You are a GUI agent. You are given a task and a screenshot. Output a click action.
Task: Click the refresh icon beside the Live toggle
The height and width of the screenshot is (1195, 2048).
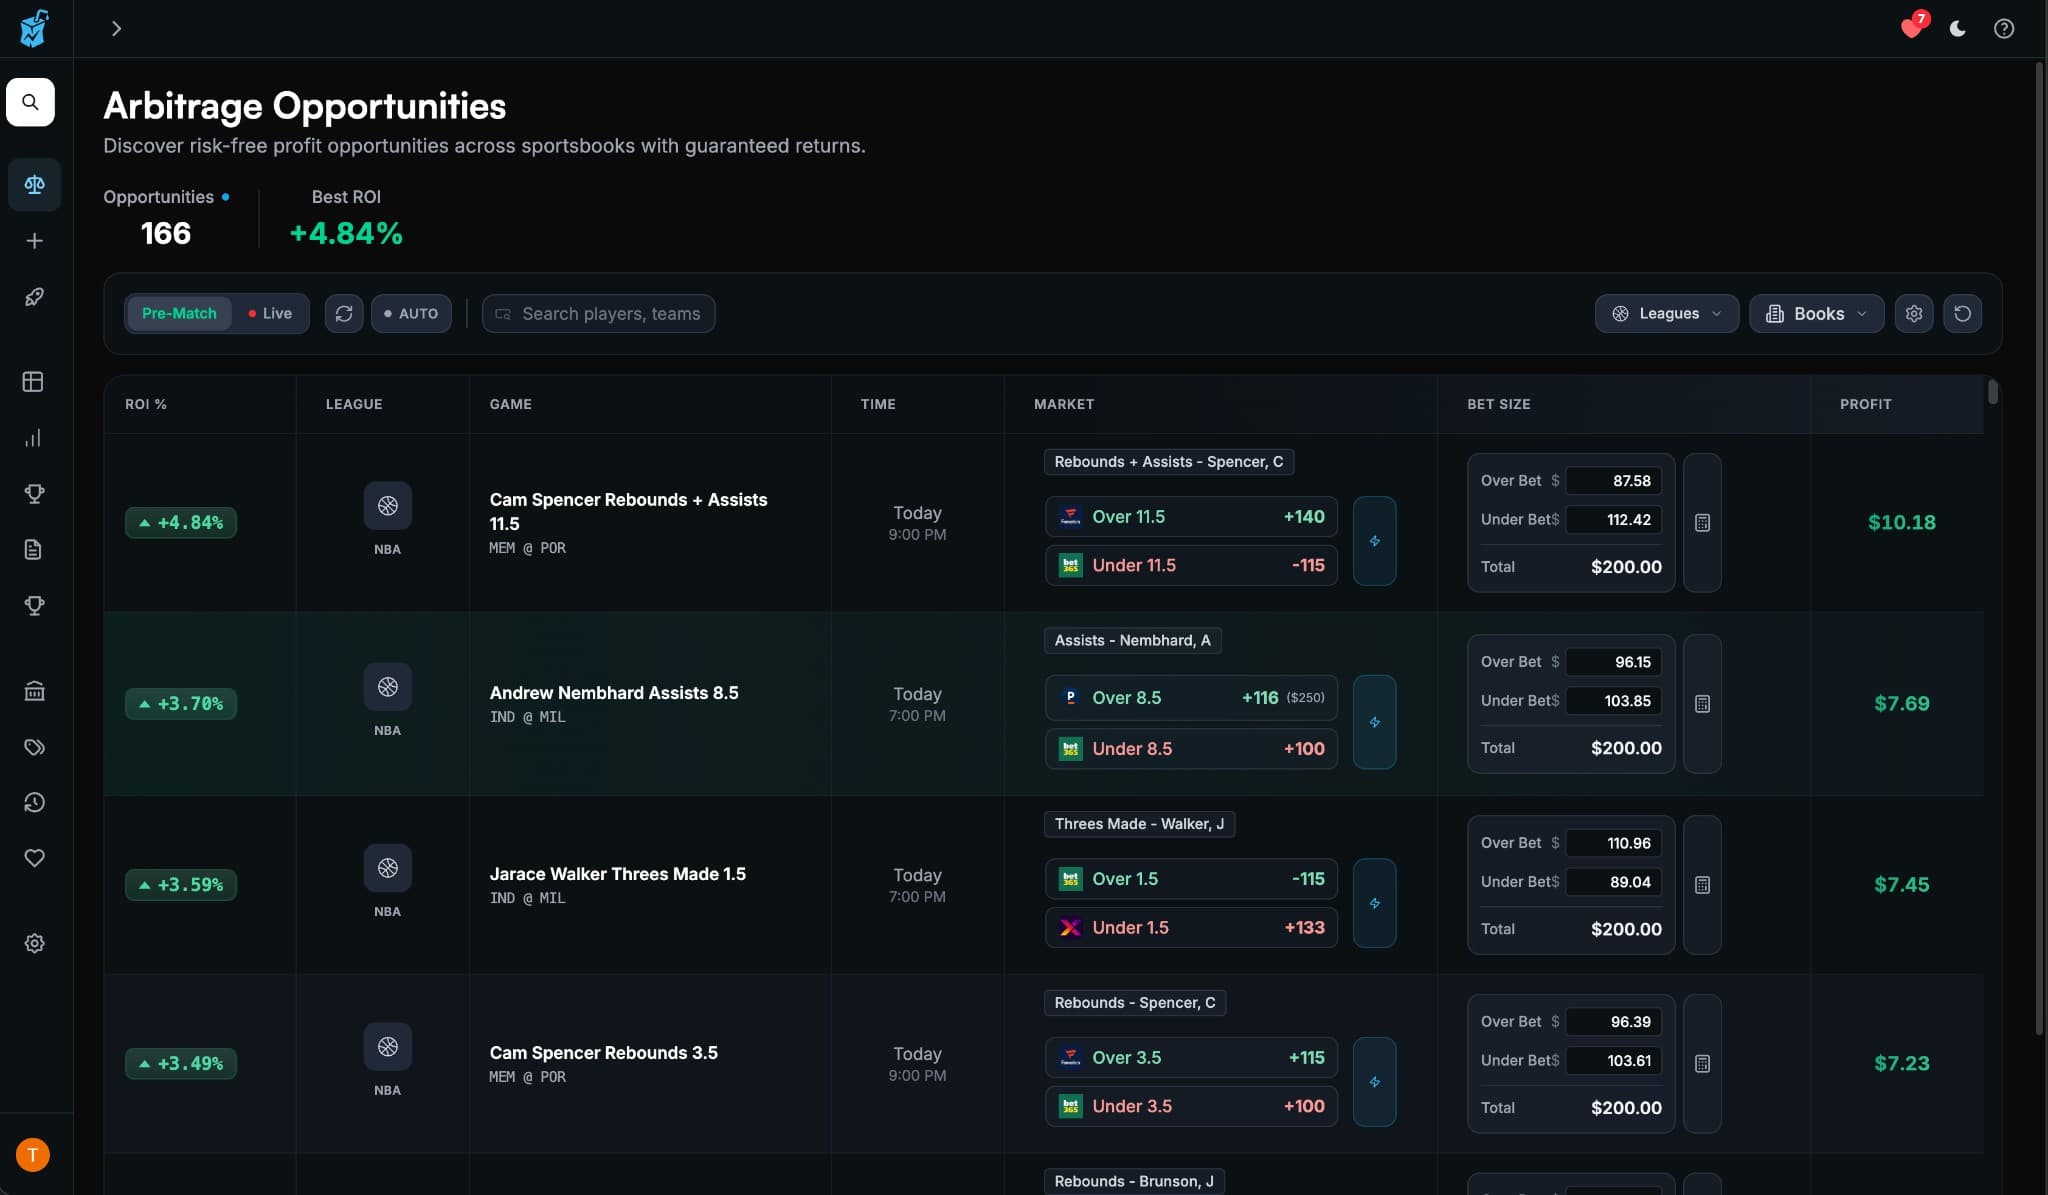(344, 313)
